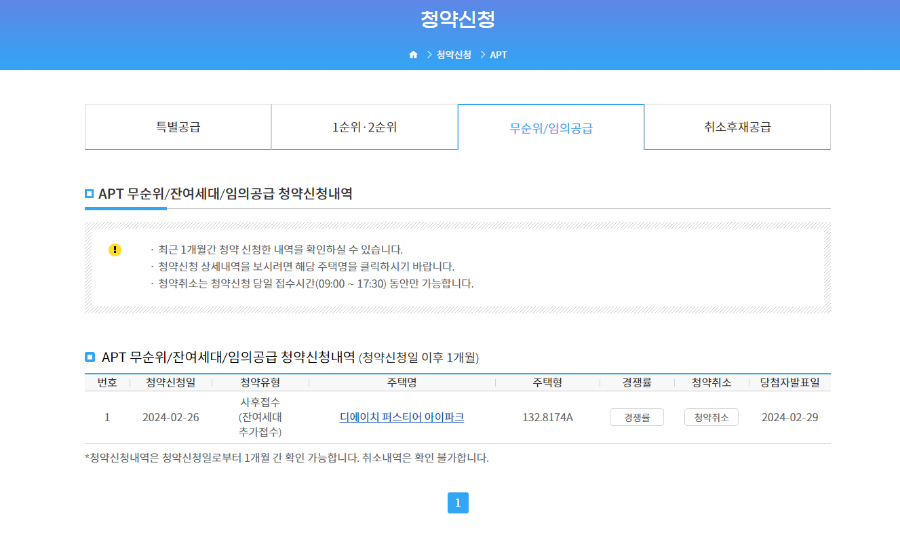Click the 경쟁률 column header
Screen dimensions: 900x550
637,382
